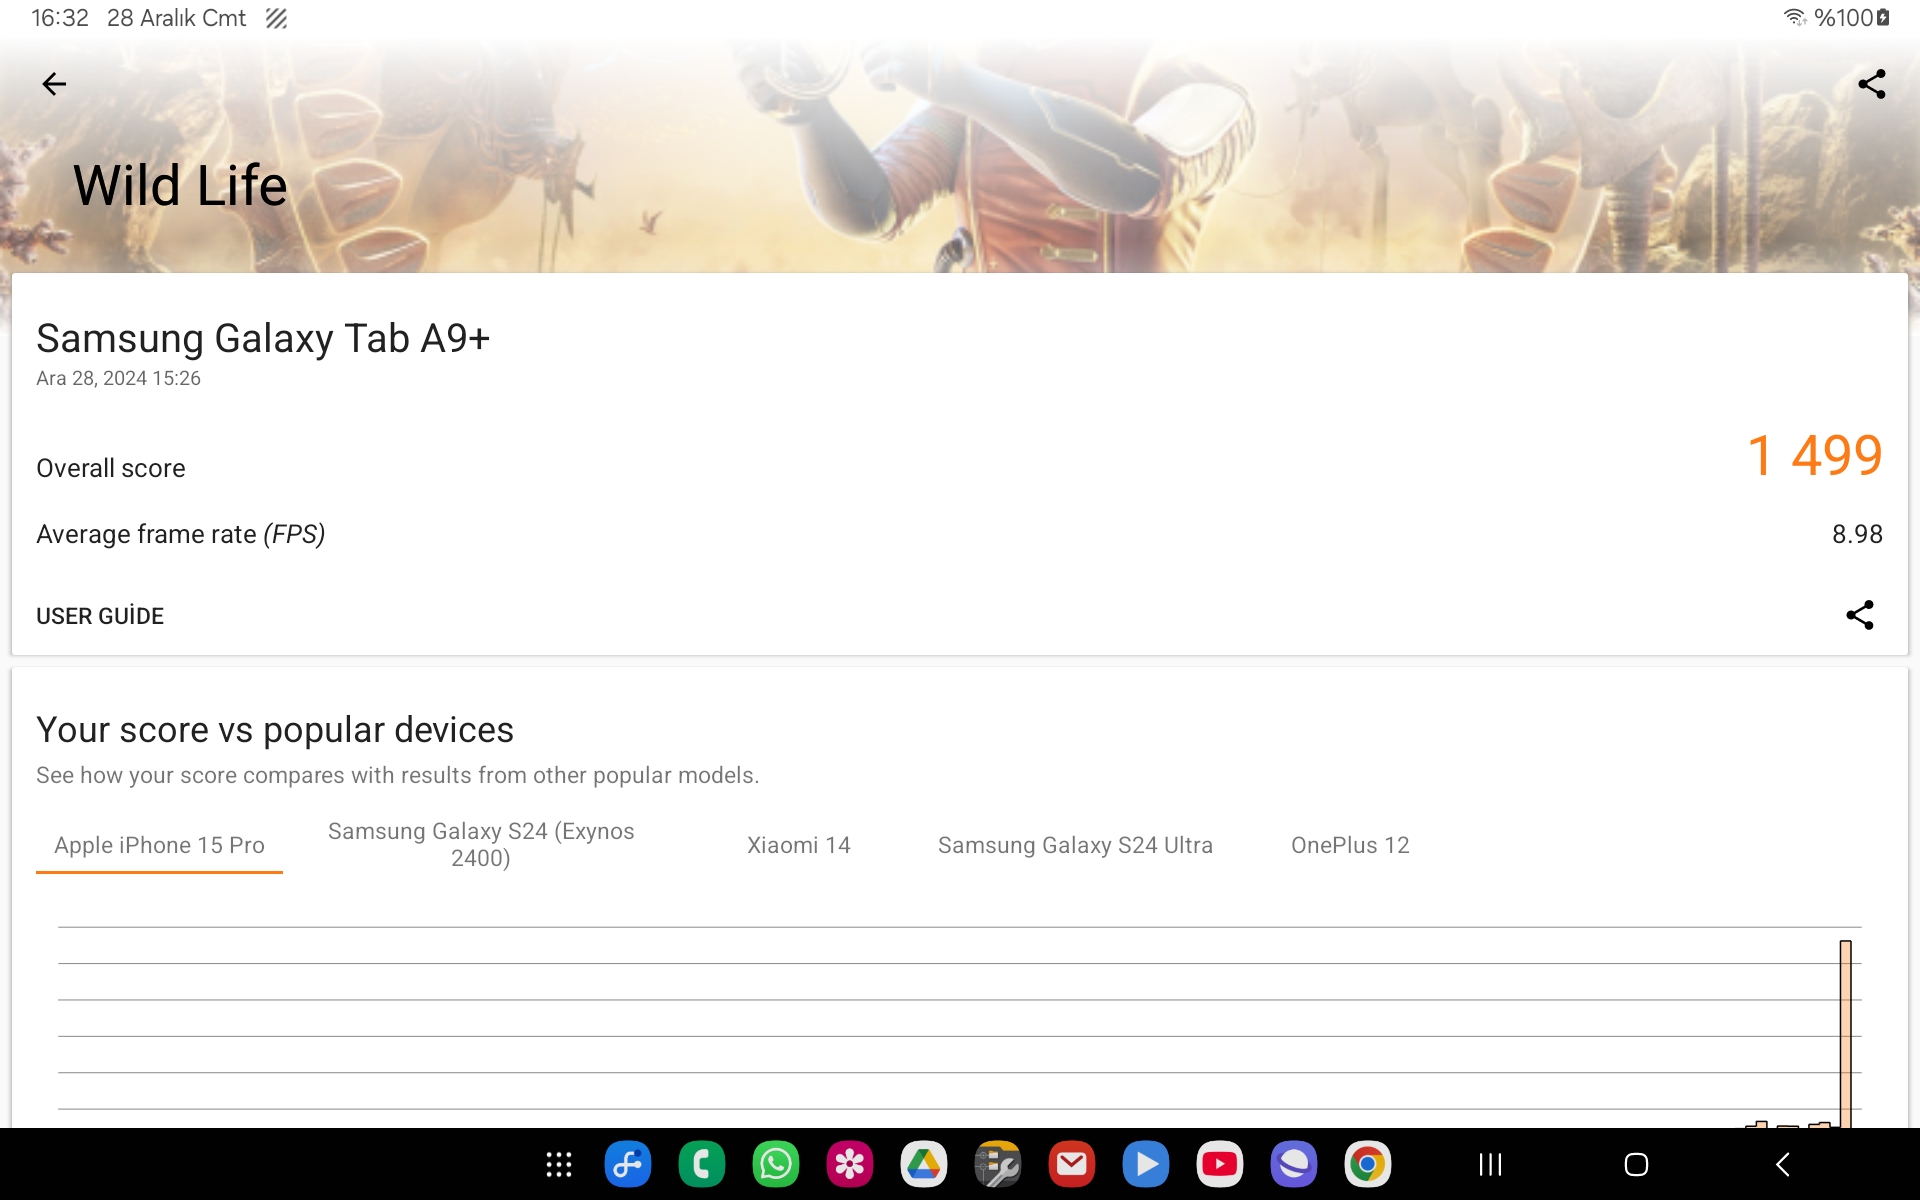Select the Apple iPhone 15 Pro tab
The height and width of the screenshot is (1200, 1920).
[159, 845]
